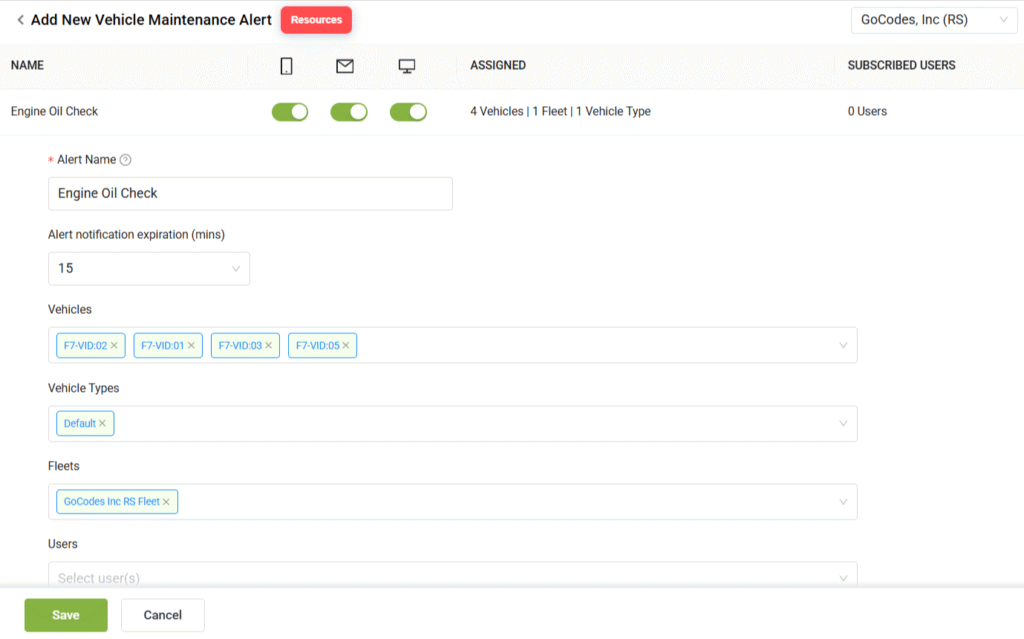Open the Select user(s) dropdown

[x=453, y=575]
